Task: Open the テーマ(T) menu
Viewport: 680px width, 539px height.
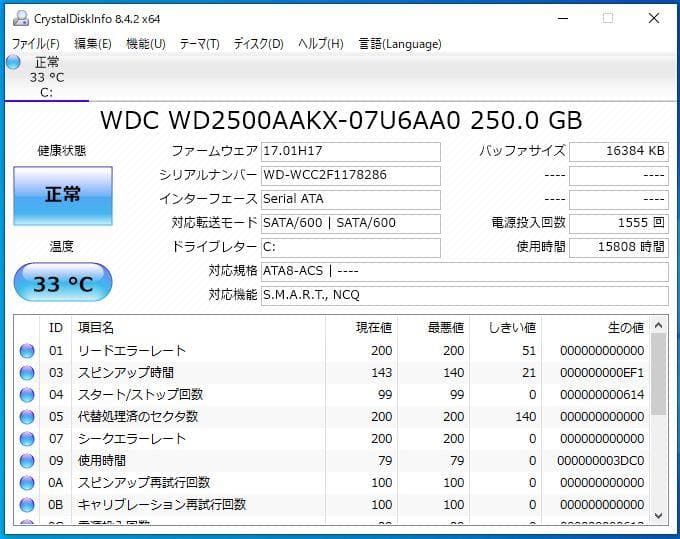Action: point(199,44)
